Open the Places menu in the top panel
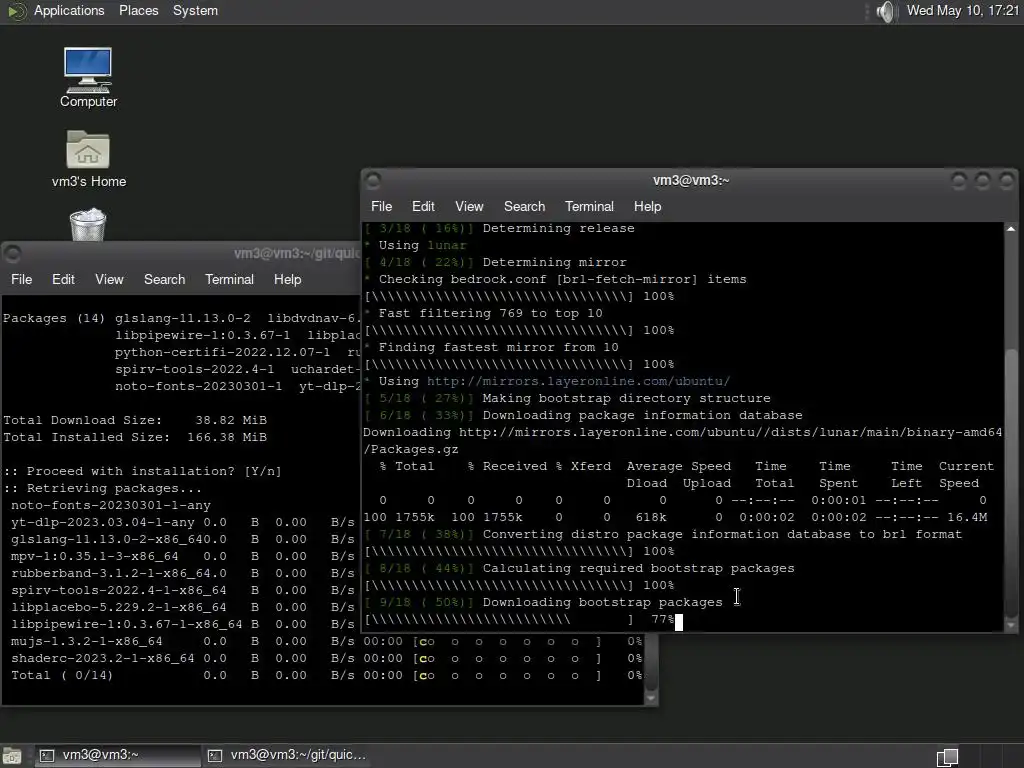This screenshot has height=768, width=1024. tap(138, 11)
